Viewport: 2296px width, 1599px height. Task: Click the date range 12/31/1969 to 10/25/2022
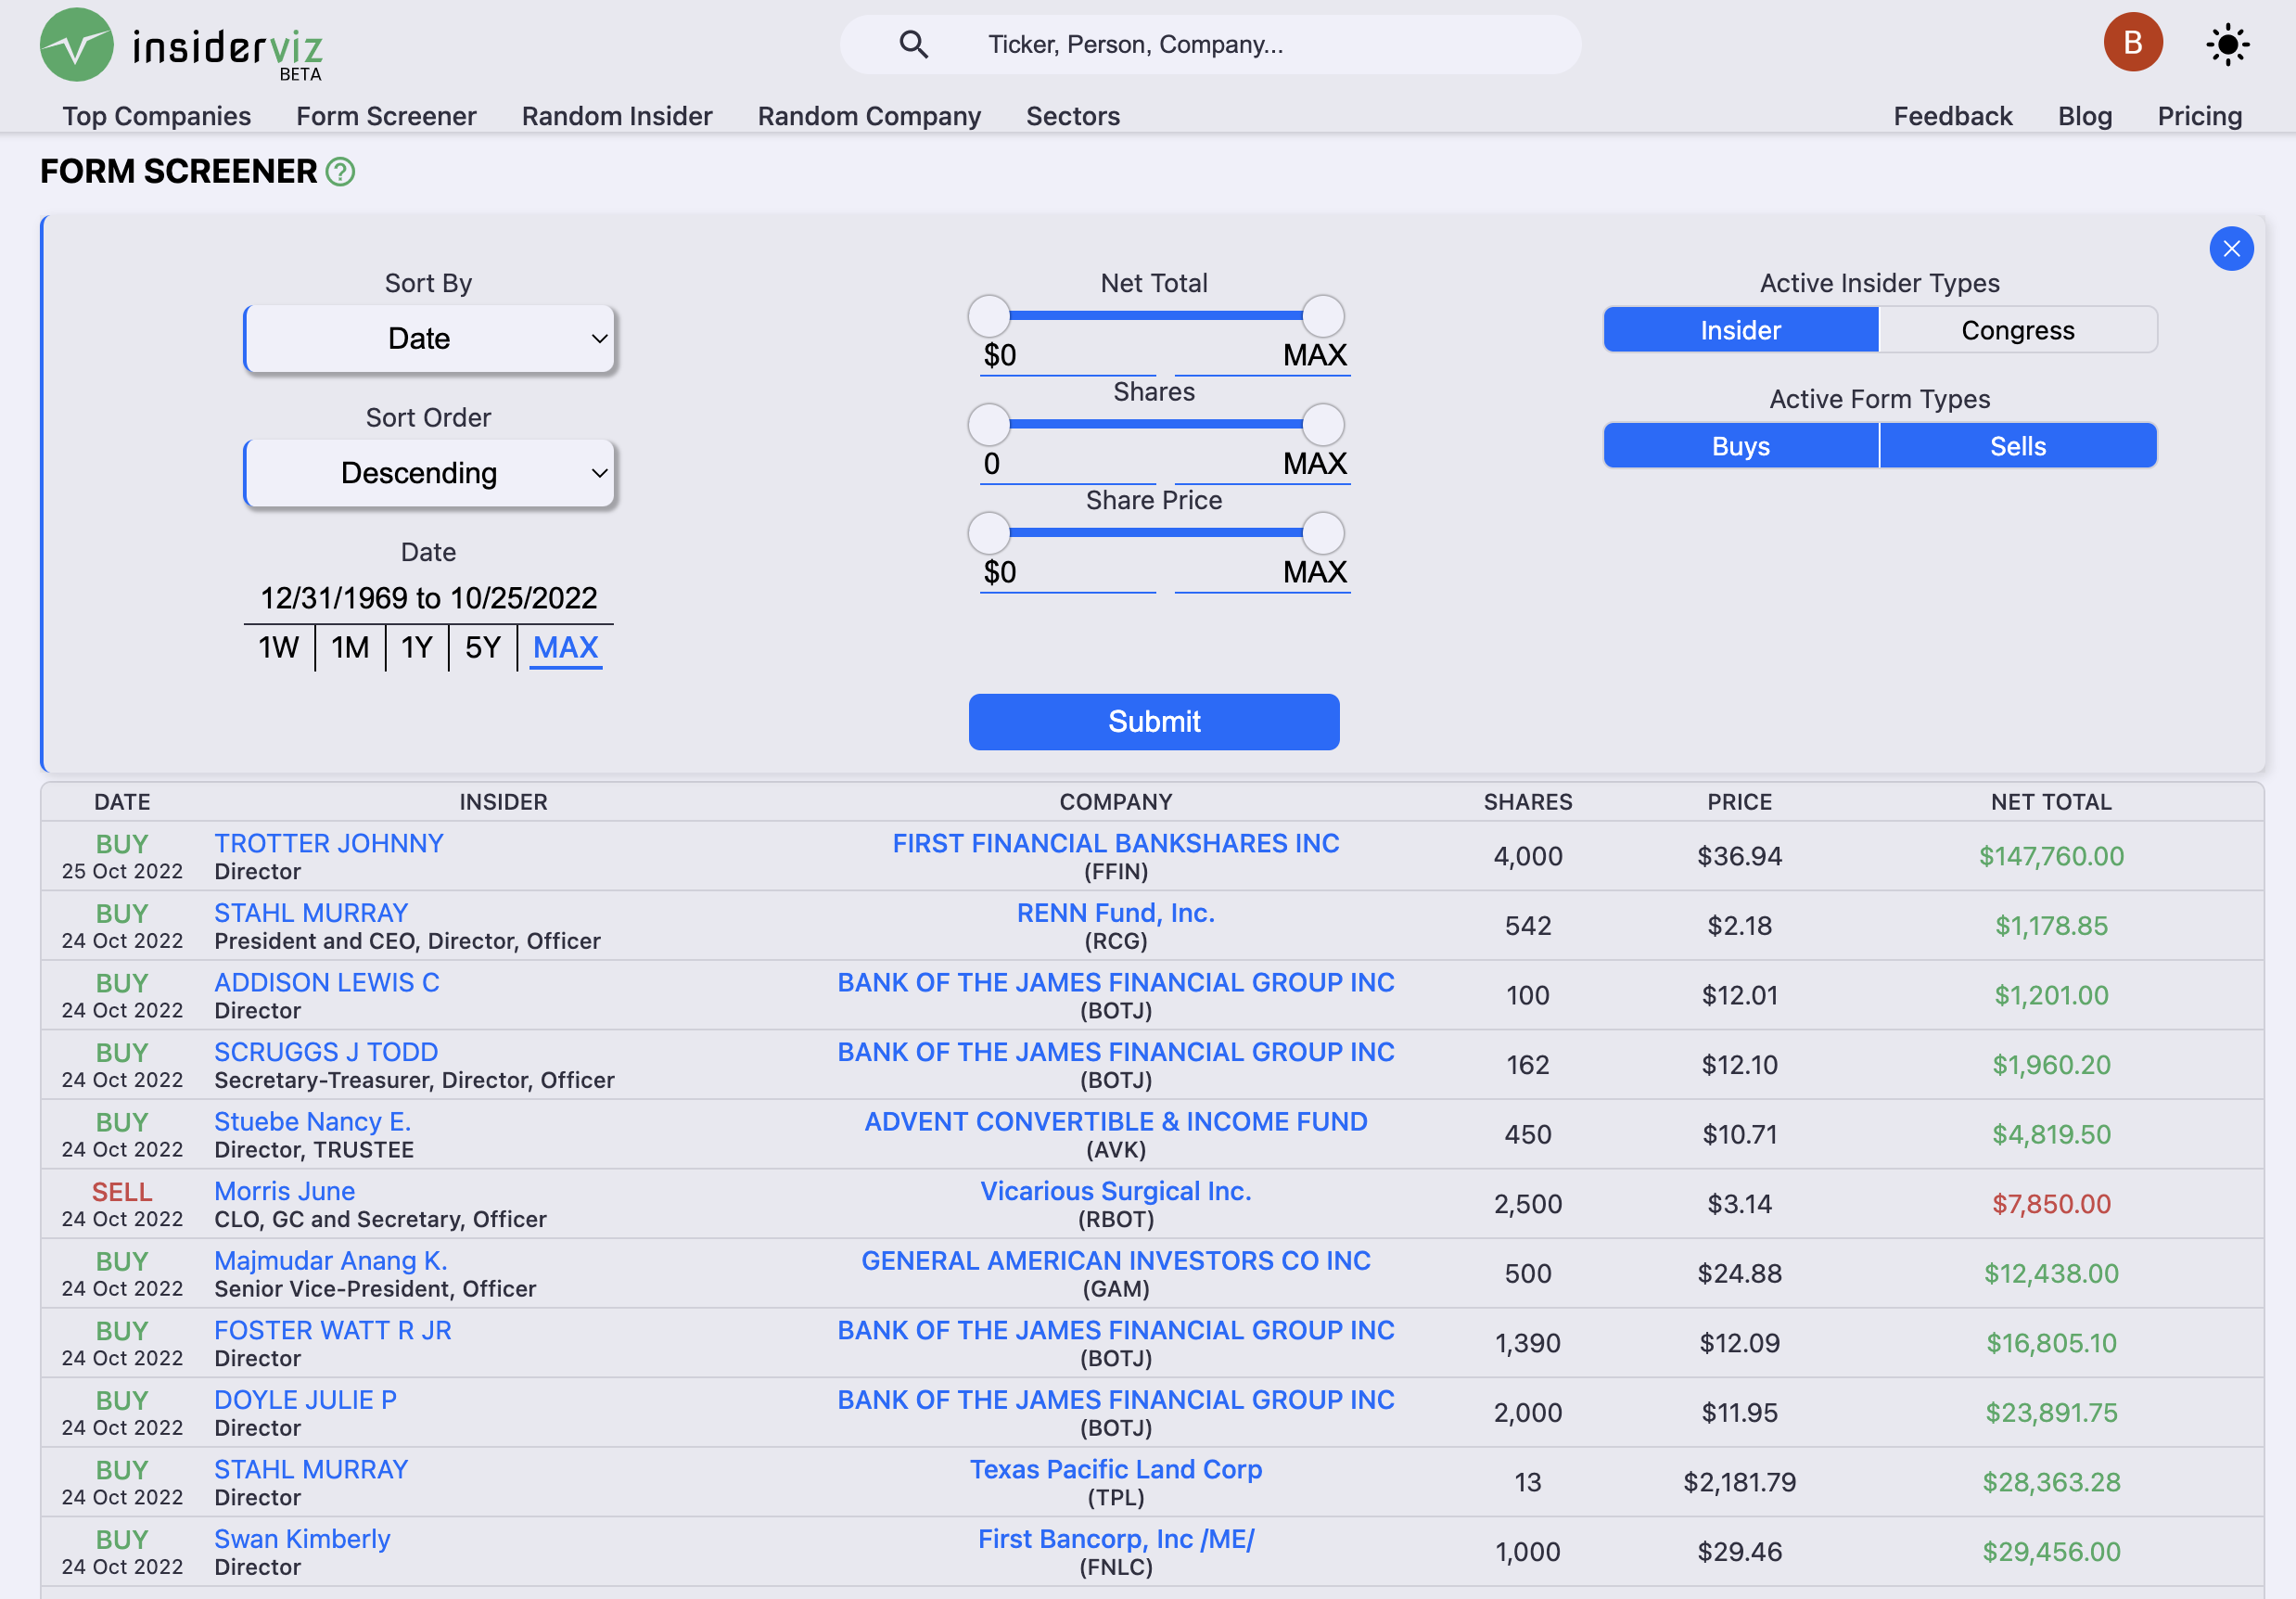coord(429,598)
